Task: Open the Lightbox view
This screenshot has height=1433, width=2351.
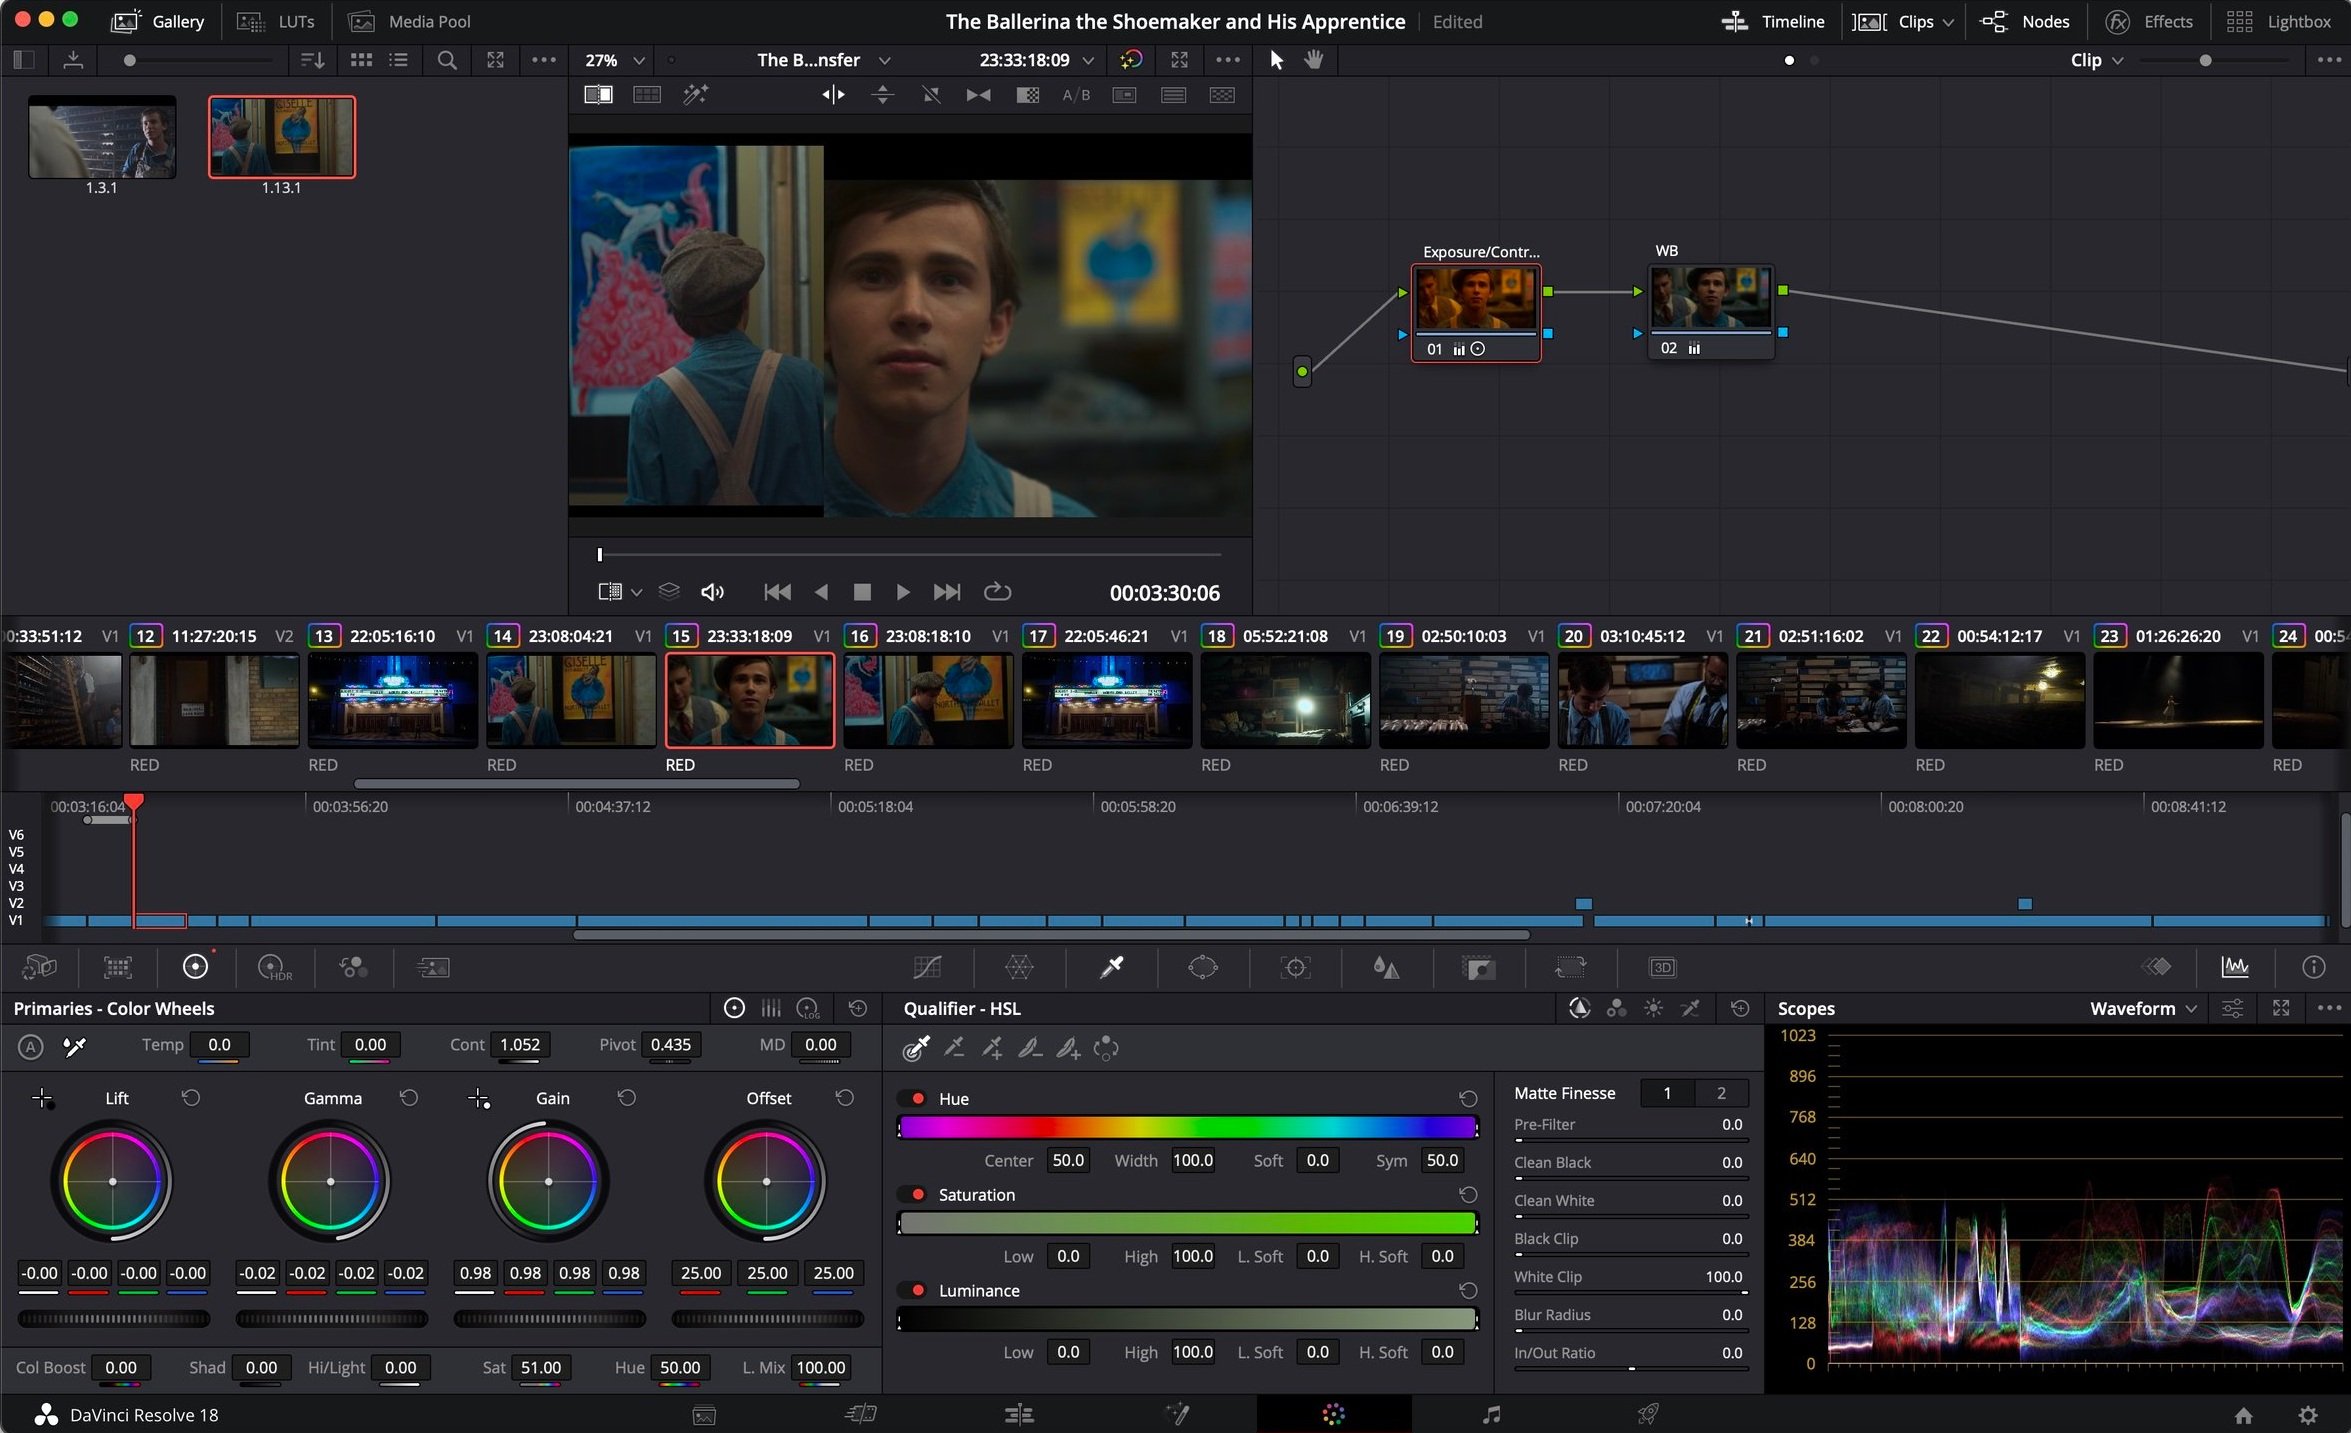Action: tap(2278, 21)
